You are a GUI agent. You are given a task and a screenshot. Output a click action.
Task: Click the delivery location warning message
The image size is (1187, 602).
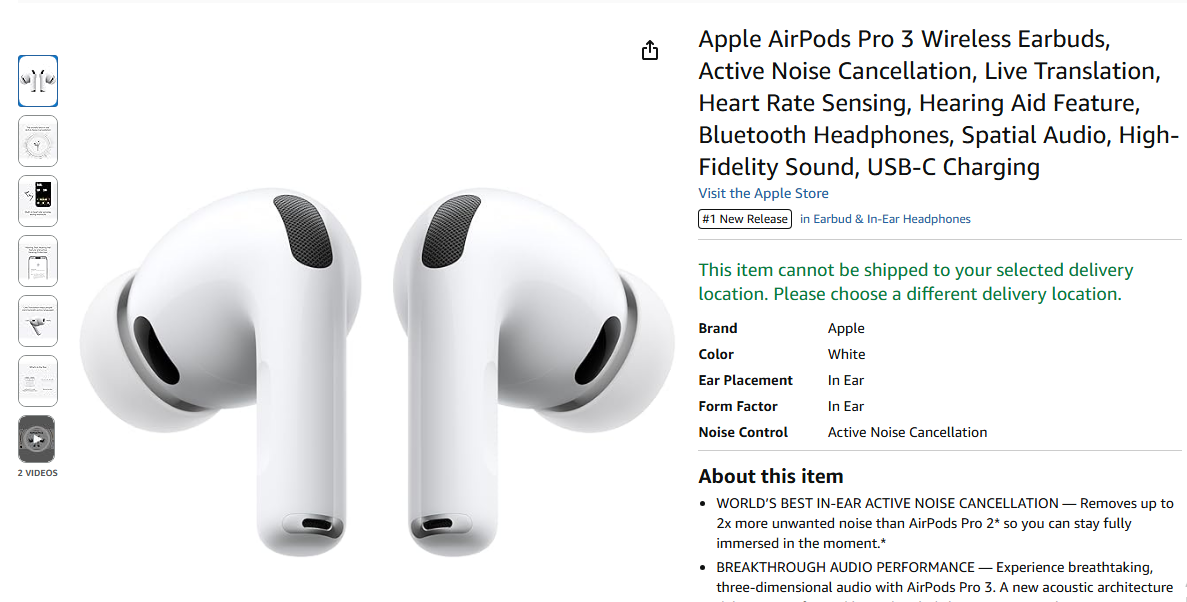tap(915, 281)
